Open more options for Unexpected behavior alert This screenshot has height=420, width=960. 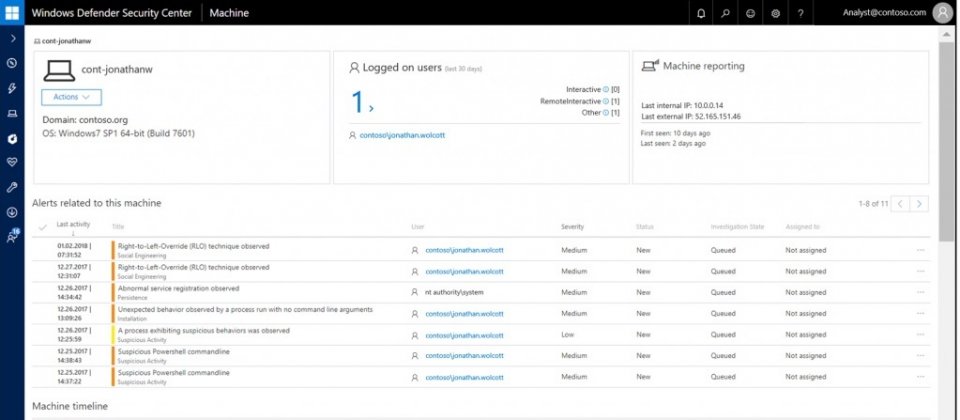pyautogui.click(x=921, y=313)
